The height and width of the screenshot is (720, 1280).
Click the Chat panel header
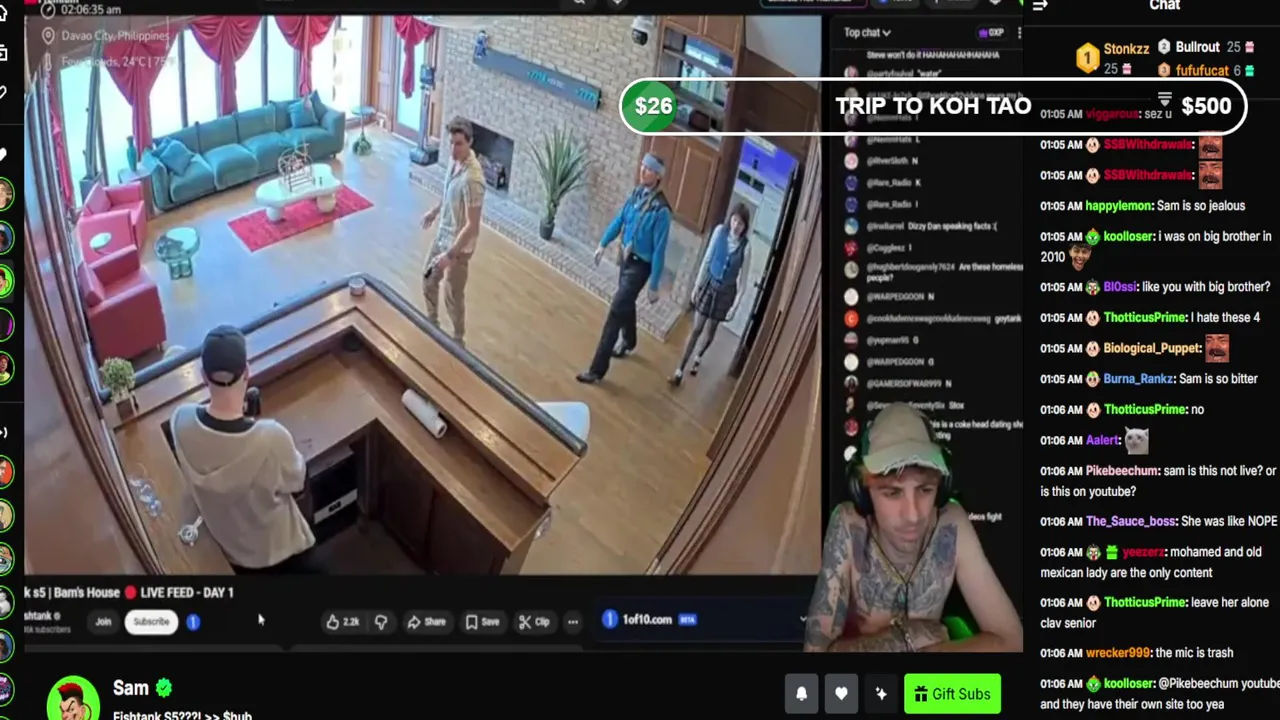coord(1164,6)
